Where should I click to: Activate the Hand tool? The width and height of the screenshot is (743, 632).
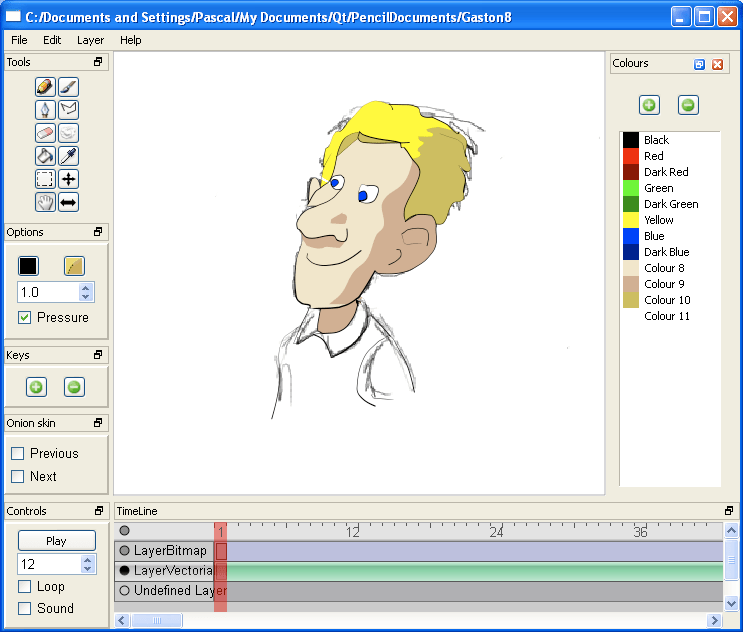(45, 202)
